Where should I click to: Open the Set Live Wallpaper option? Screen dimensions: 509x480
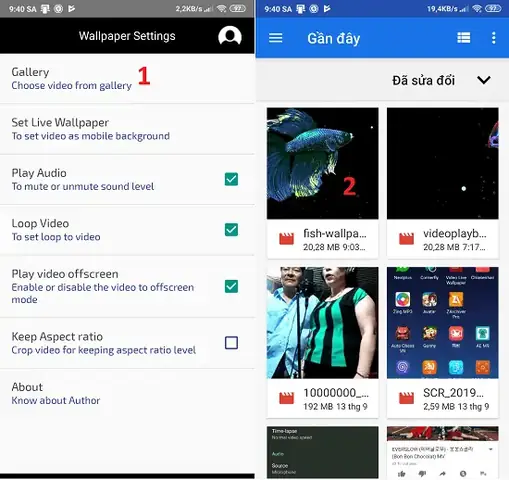click(127, 129)
